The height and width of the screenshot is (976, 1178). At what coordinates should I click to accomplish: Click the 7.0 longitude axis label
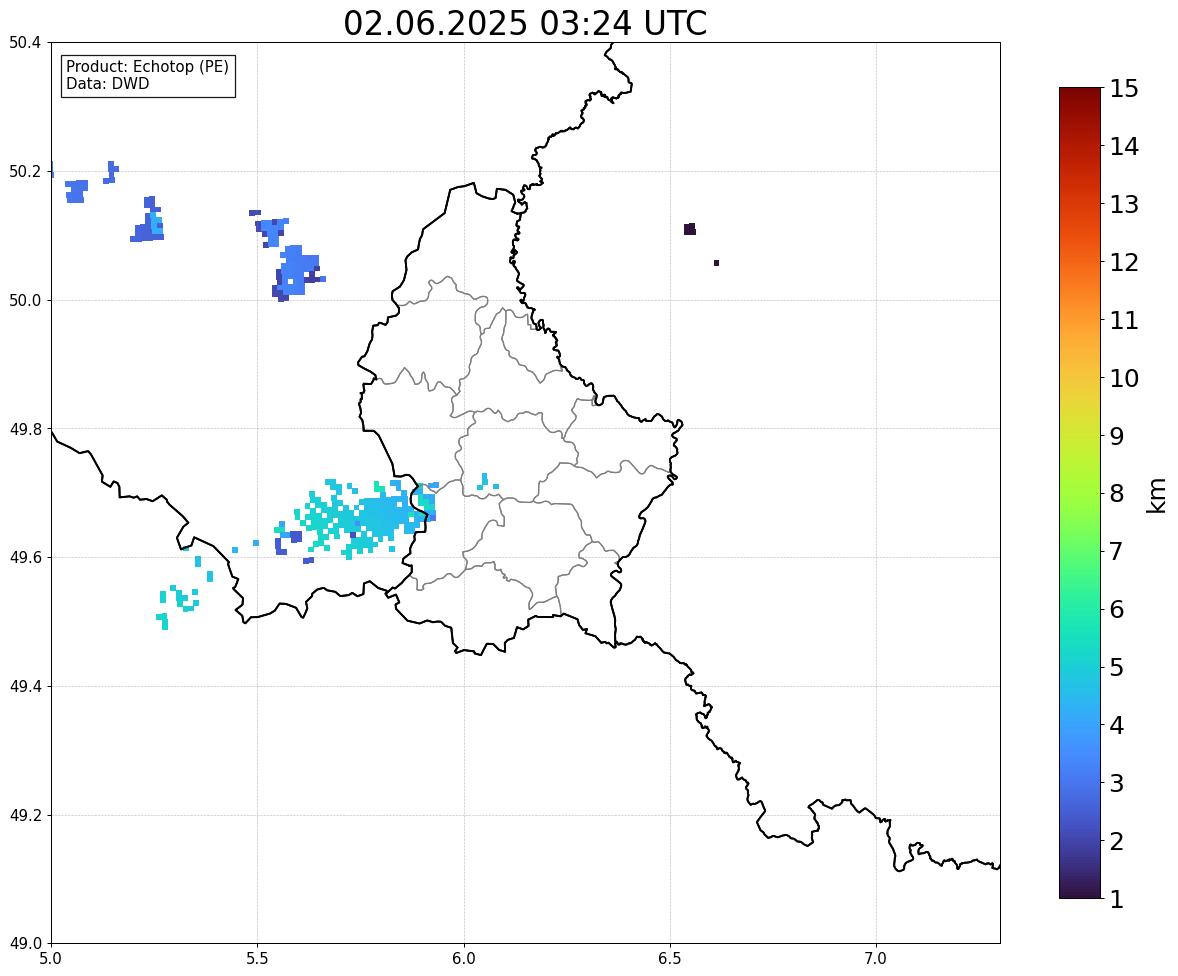click(x=876, y=959)
